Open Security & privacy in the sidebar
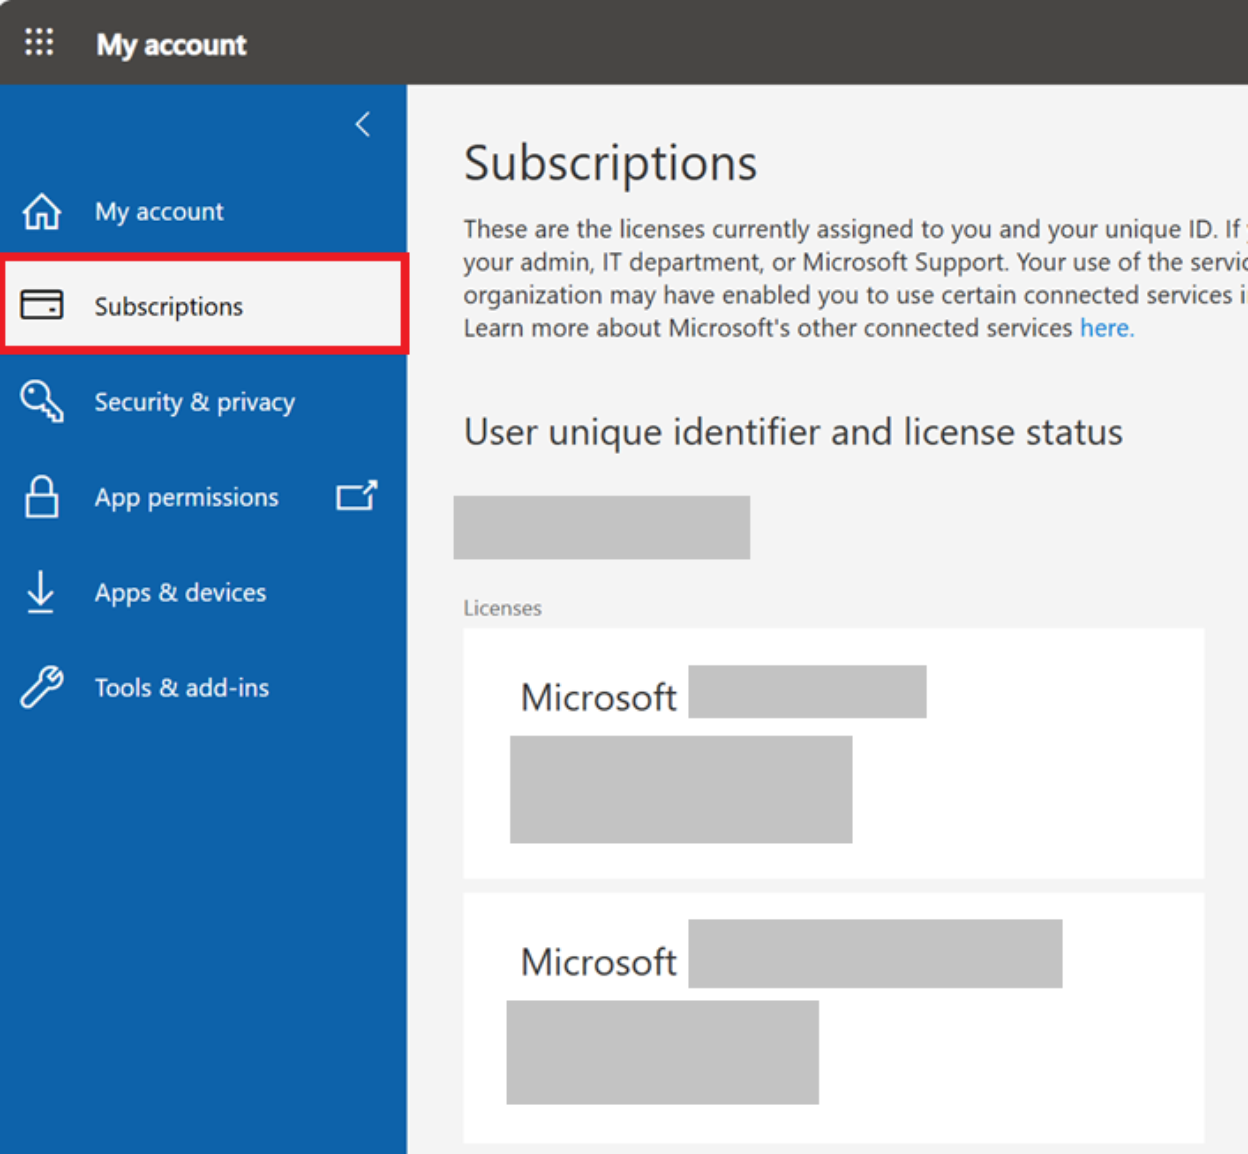Viewport: 1248px width, 1154px height. pyautogui.click(x=203, y=401)
